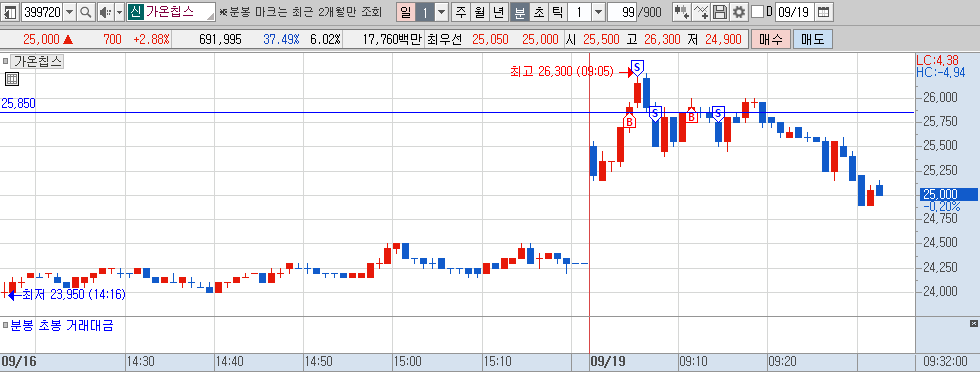The height and width of the screenshot is (372, 980).
Task: Click the 최저 23,950 (14:16) low annotation
Action: pyautogui.click(x=74, y=294)
